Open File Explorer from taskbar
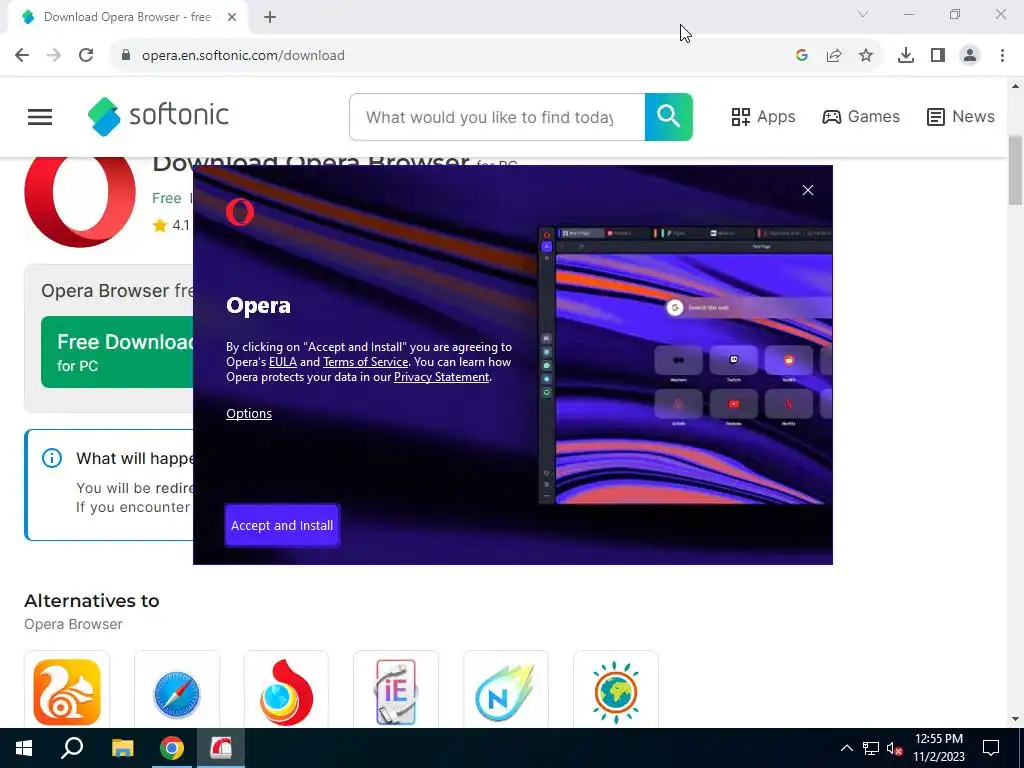 tap(122, 748)
